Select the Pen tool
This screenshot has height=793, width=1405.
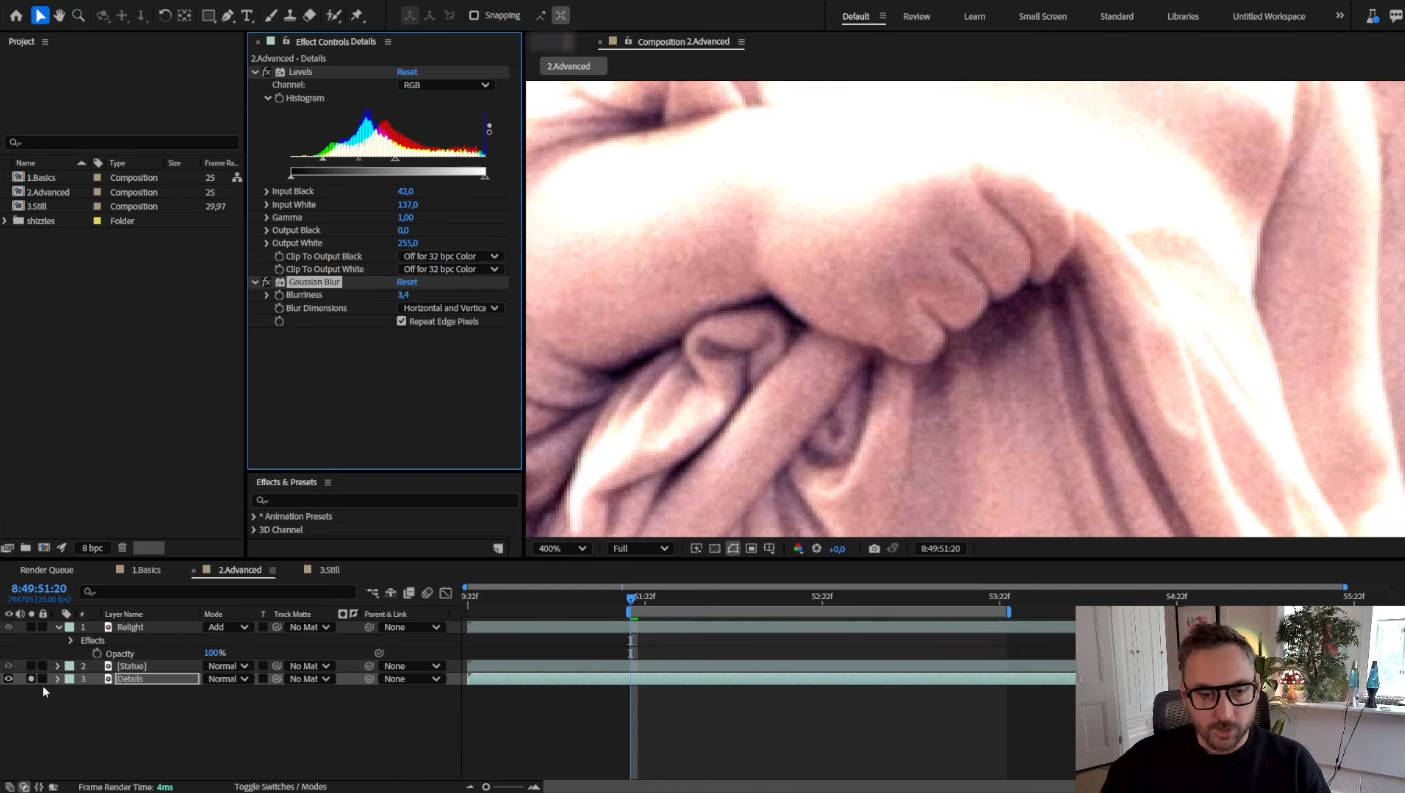(x=229, y=15)
